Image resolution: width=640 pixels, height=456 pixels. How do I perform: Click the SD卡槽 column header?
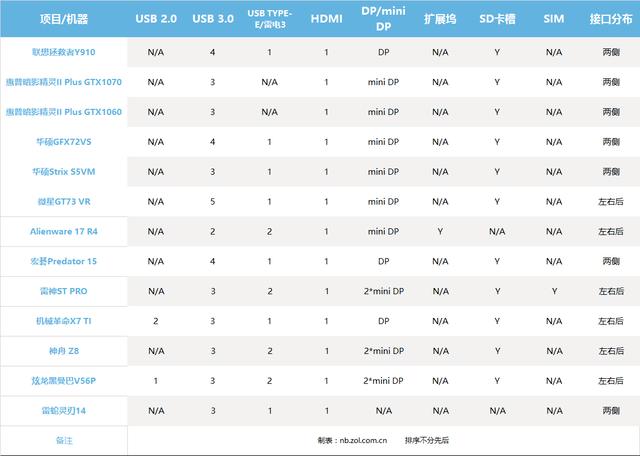[x=497, y=19]
